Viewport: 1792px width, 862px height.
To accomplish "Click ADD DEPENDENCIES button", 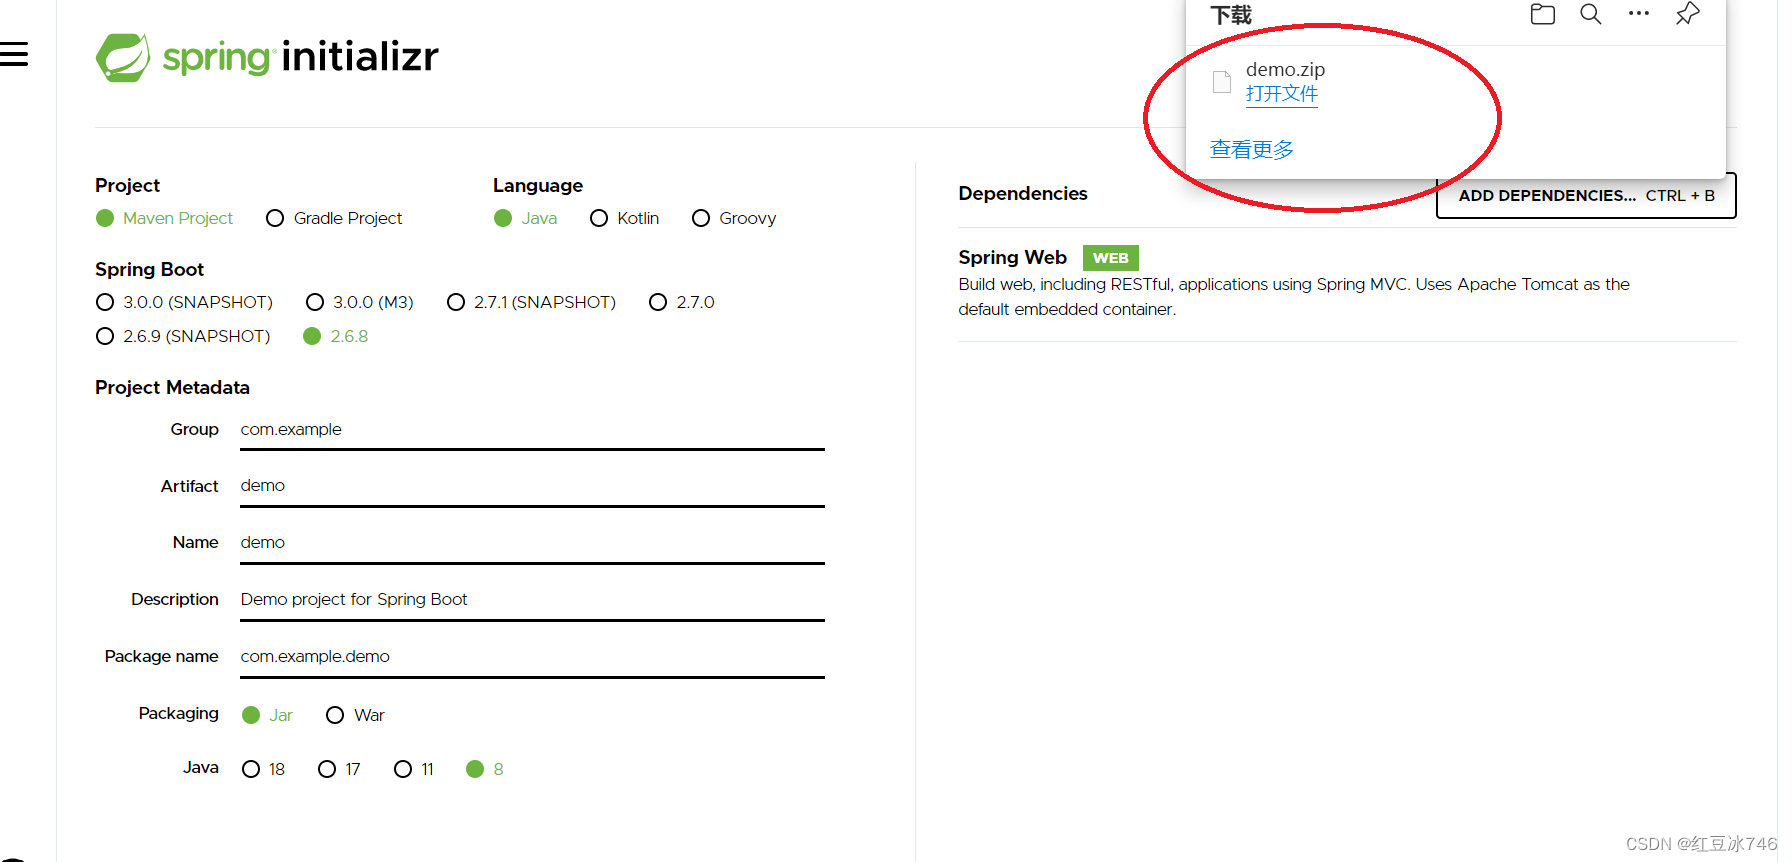I will tap(1586, 195).
